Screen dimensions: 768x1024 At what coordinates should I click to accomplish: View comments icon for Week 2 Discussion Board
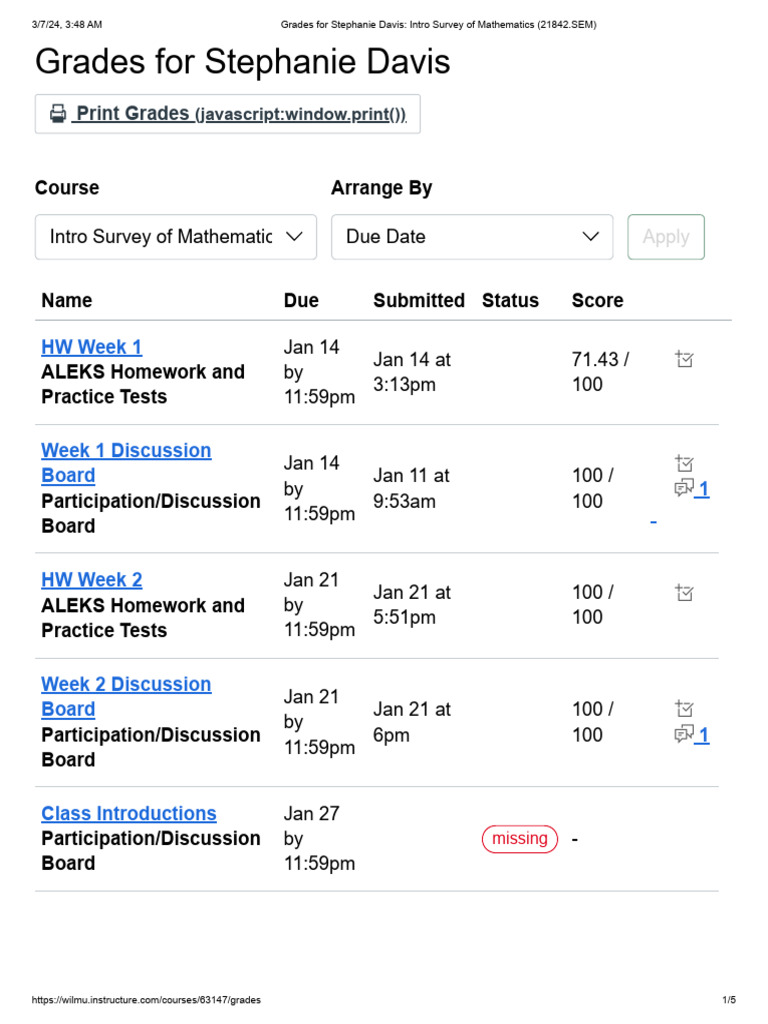[685, 735]
